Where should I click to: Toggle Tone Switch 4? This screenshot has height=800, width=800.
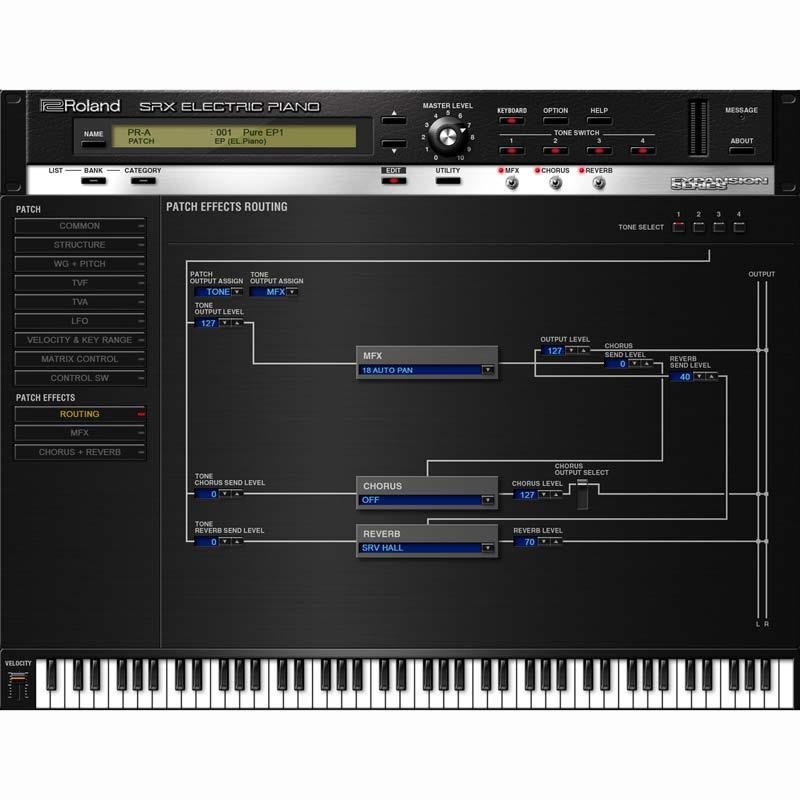[x=642, y=151]
